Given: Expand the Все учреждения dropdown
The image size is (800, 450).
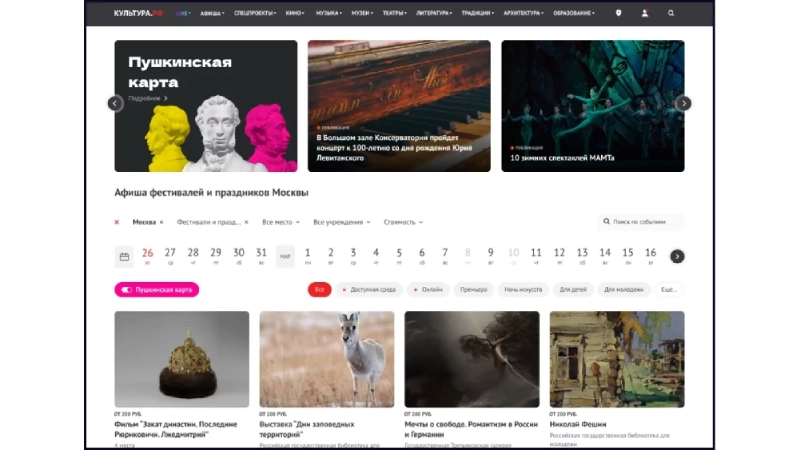Looking at the screenshot, I should pyautogui.click(x=342, y=222).
